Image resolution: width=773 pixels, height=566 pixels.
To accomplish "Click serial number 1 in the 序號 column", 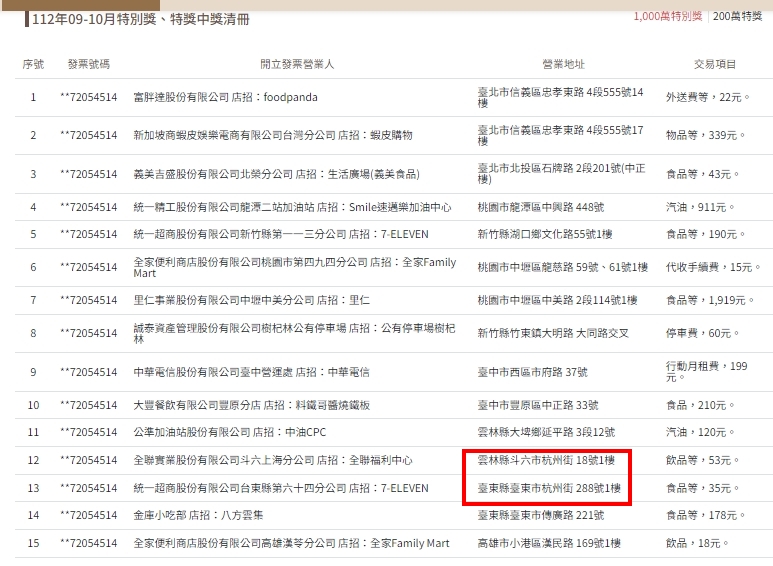I will coord(33,97).
